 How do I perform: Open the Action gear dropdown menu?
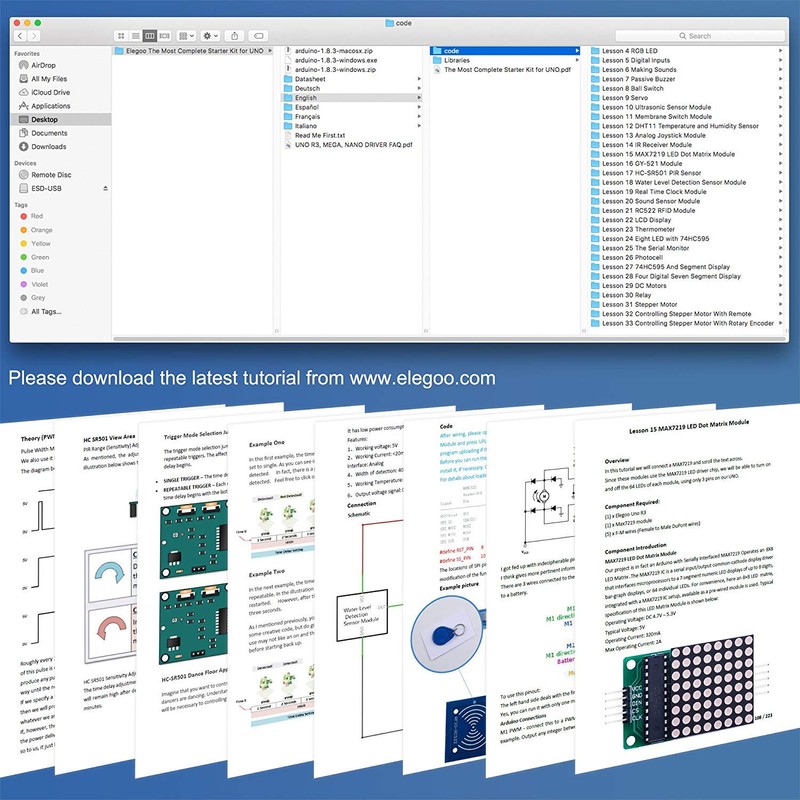[x=212, y=35]
